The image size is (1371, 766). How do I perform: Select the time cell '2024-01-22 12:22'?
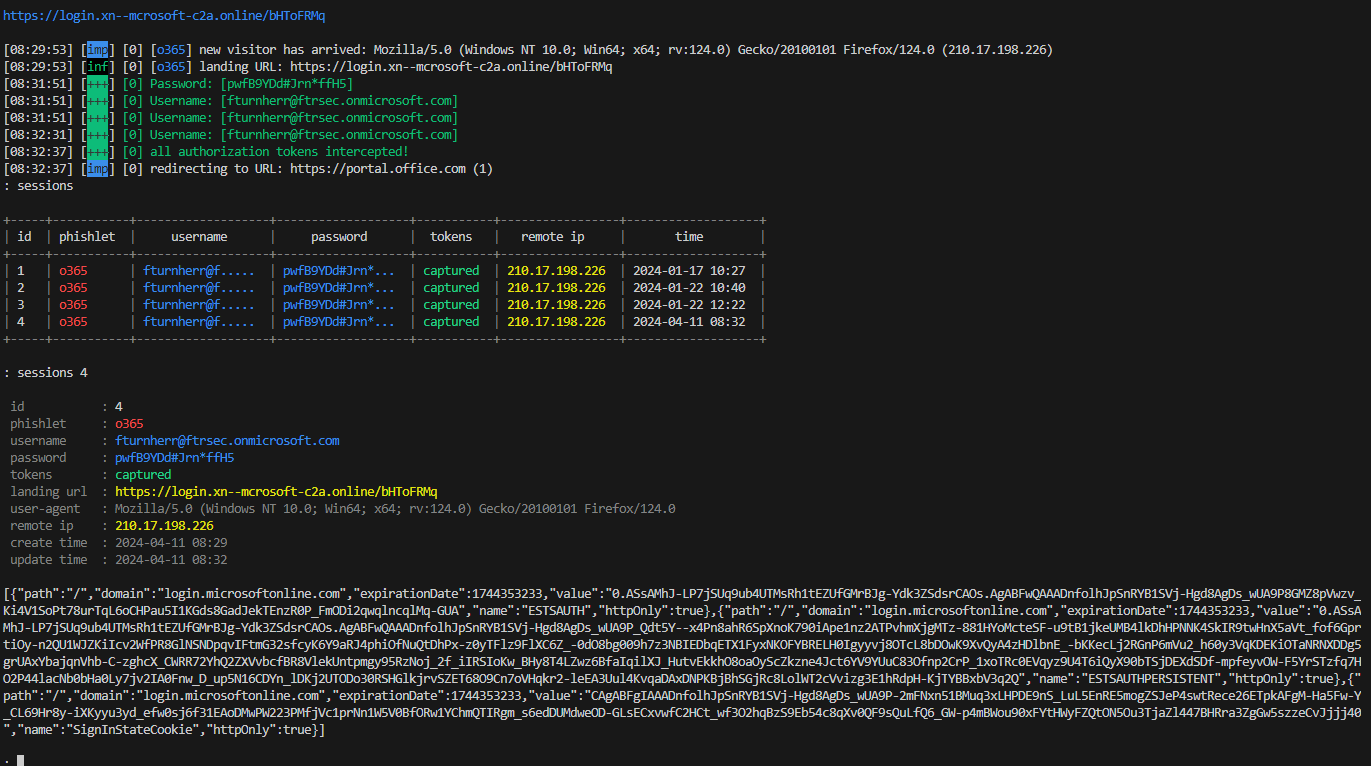[690, 305]
